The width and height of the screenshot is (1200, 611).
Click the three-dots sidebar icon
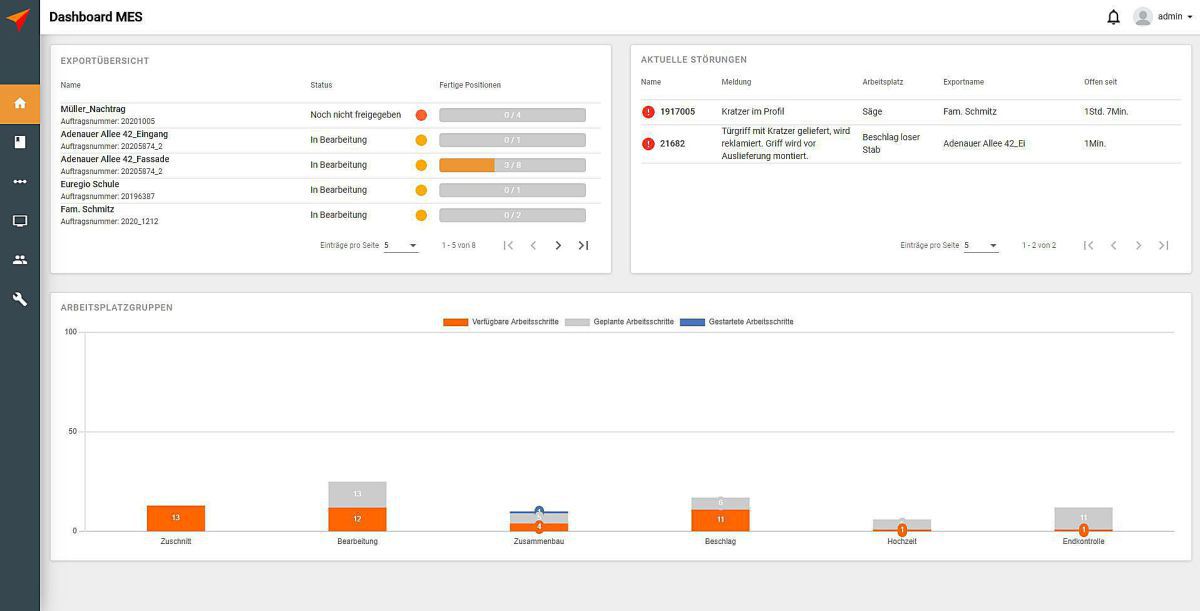(19, 182)
